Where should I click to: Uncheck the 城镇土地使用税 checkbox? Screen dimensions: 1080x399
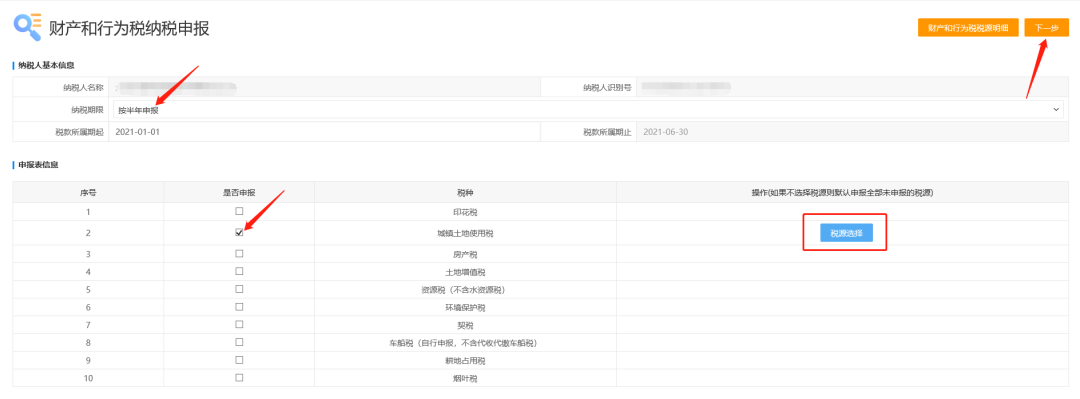click(x=239, y=232)
